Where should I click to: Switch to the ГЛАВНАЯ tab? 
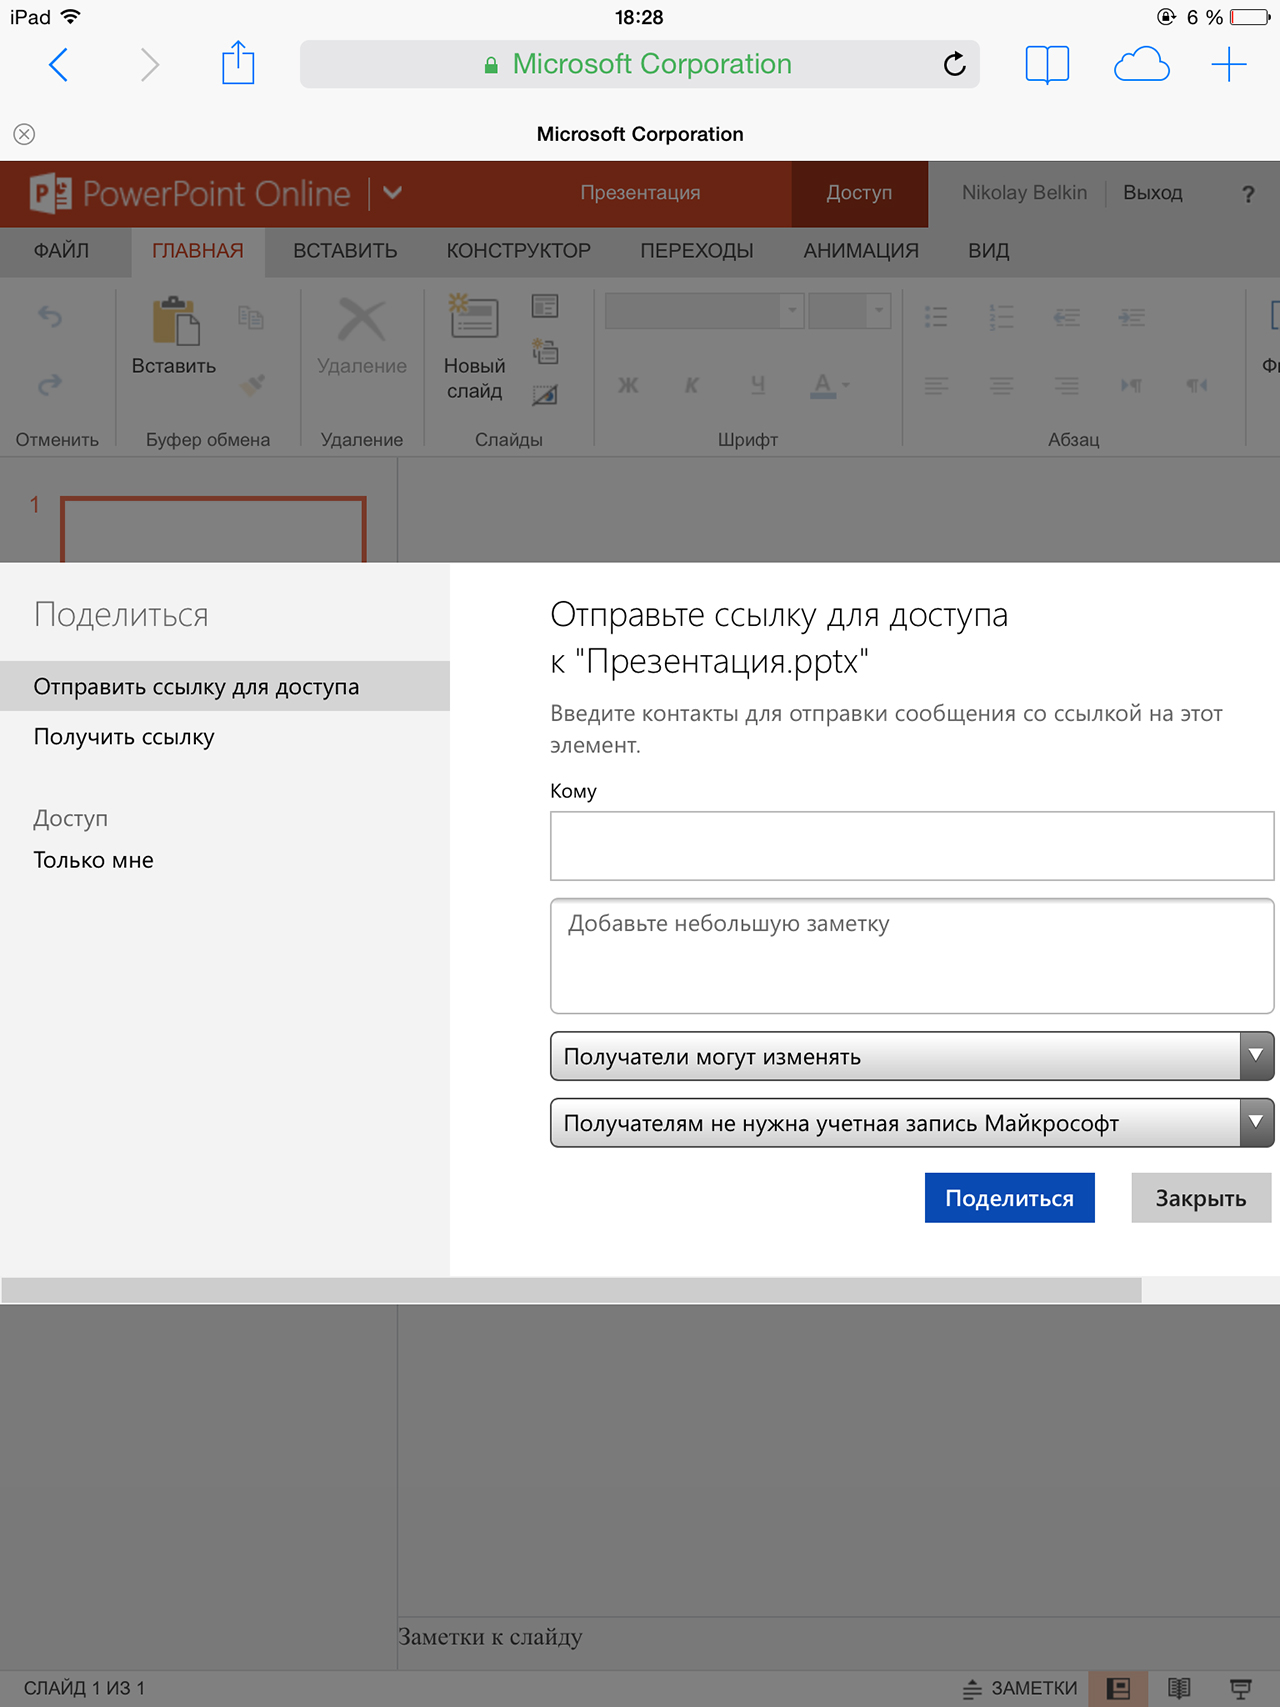tap(198, 251)
